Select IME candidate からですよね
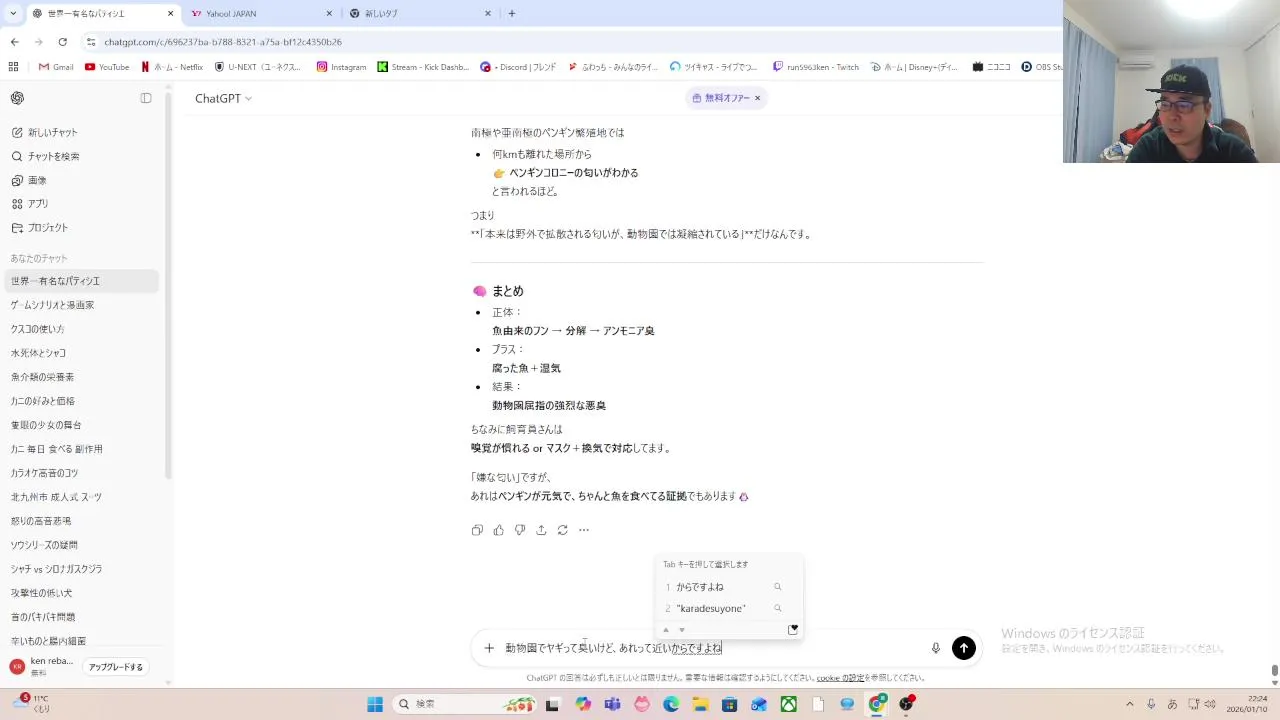 tap(700, 587)
